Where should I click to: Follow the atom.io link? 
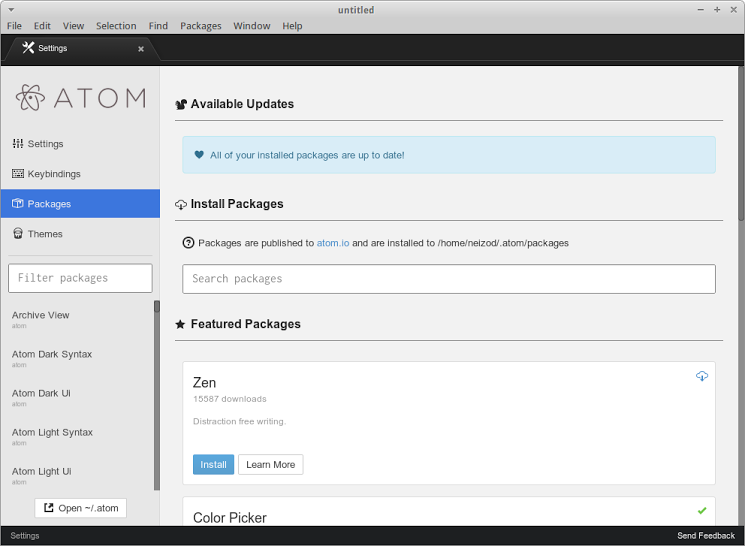point(333,243)
